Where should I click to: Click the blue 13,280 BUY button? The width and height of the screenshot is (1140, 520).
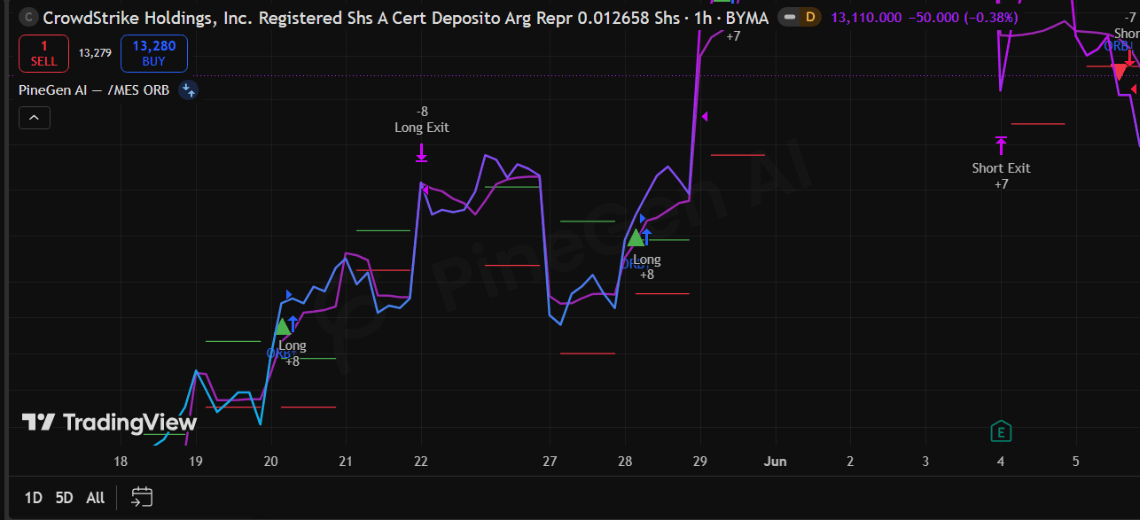154,53
